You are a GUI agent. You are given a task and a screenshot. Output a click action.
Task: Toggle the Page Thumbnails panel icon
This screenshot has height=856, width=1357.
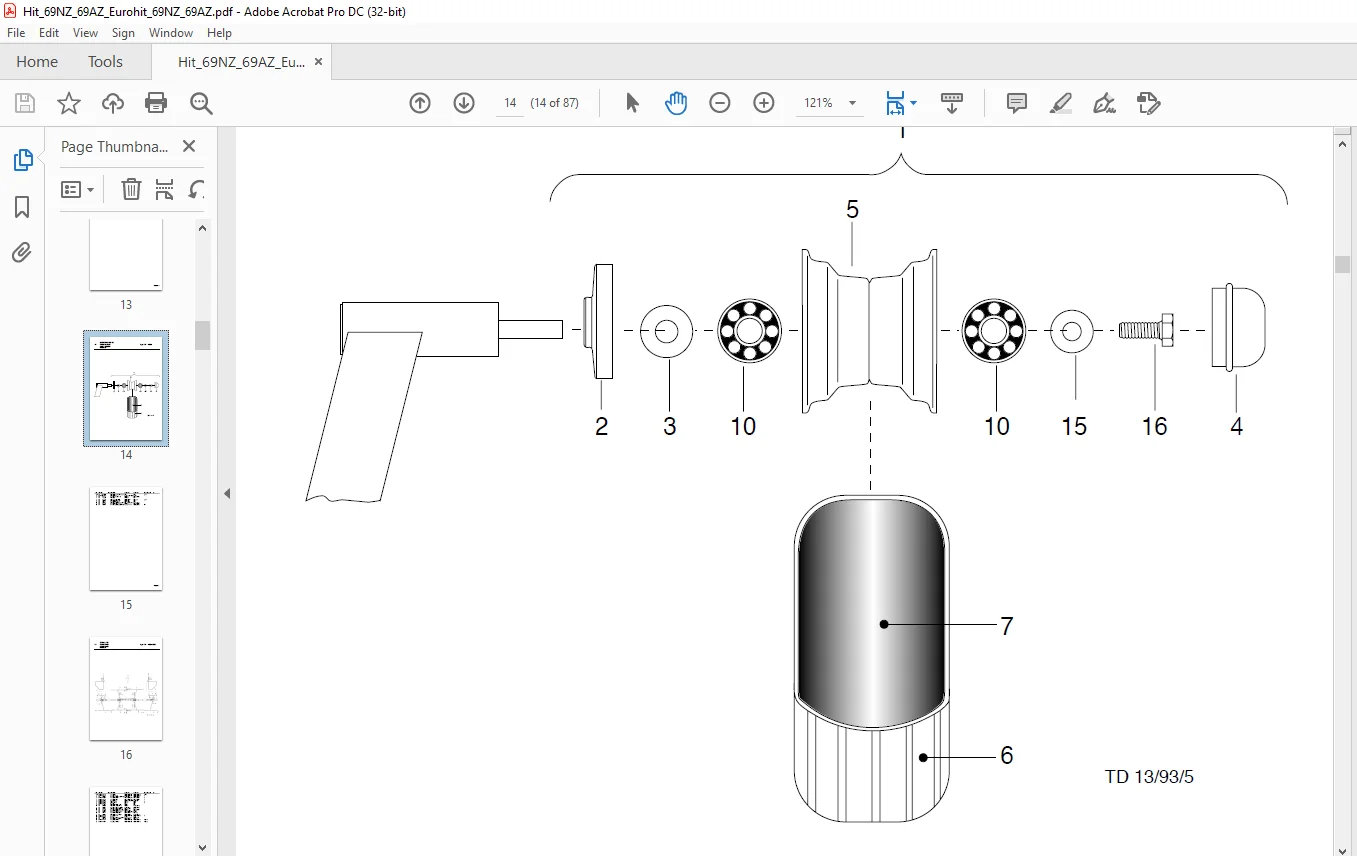click(x=22, y=160)
